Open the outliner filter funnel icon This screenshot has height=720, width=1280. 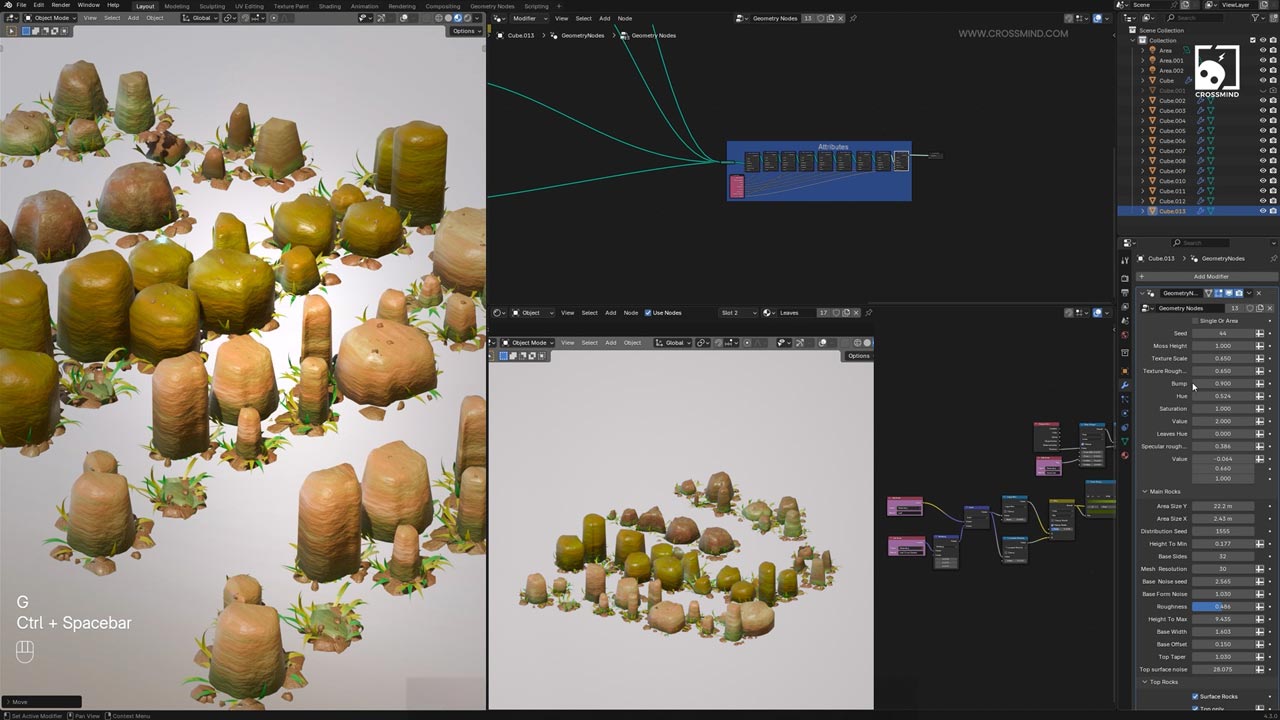[x=1256, y=18]
